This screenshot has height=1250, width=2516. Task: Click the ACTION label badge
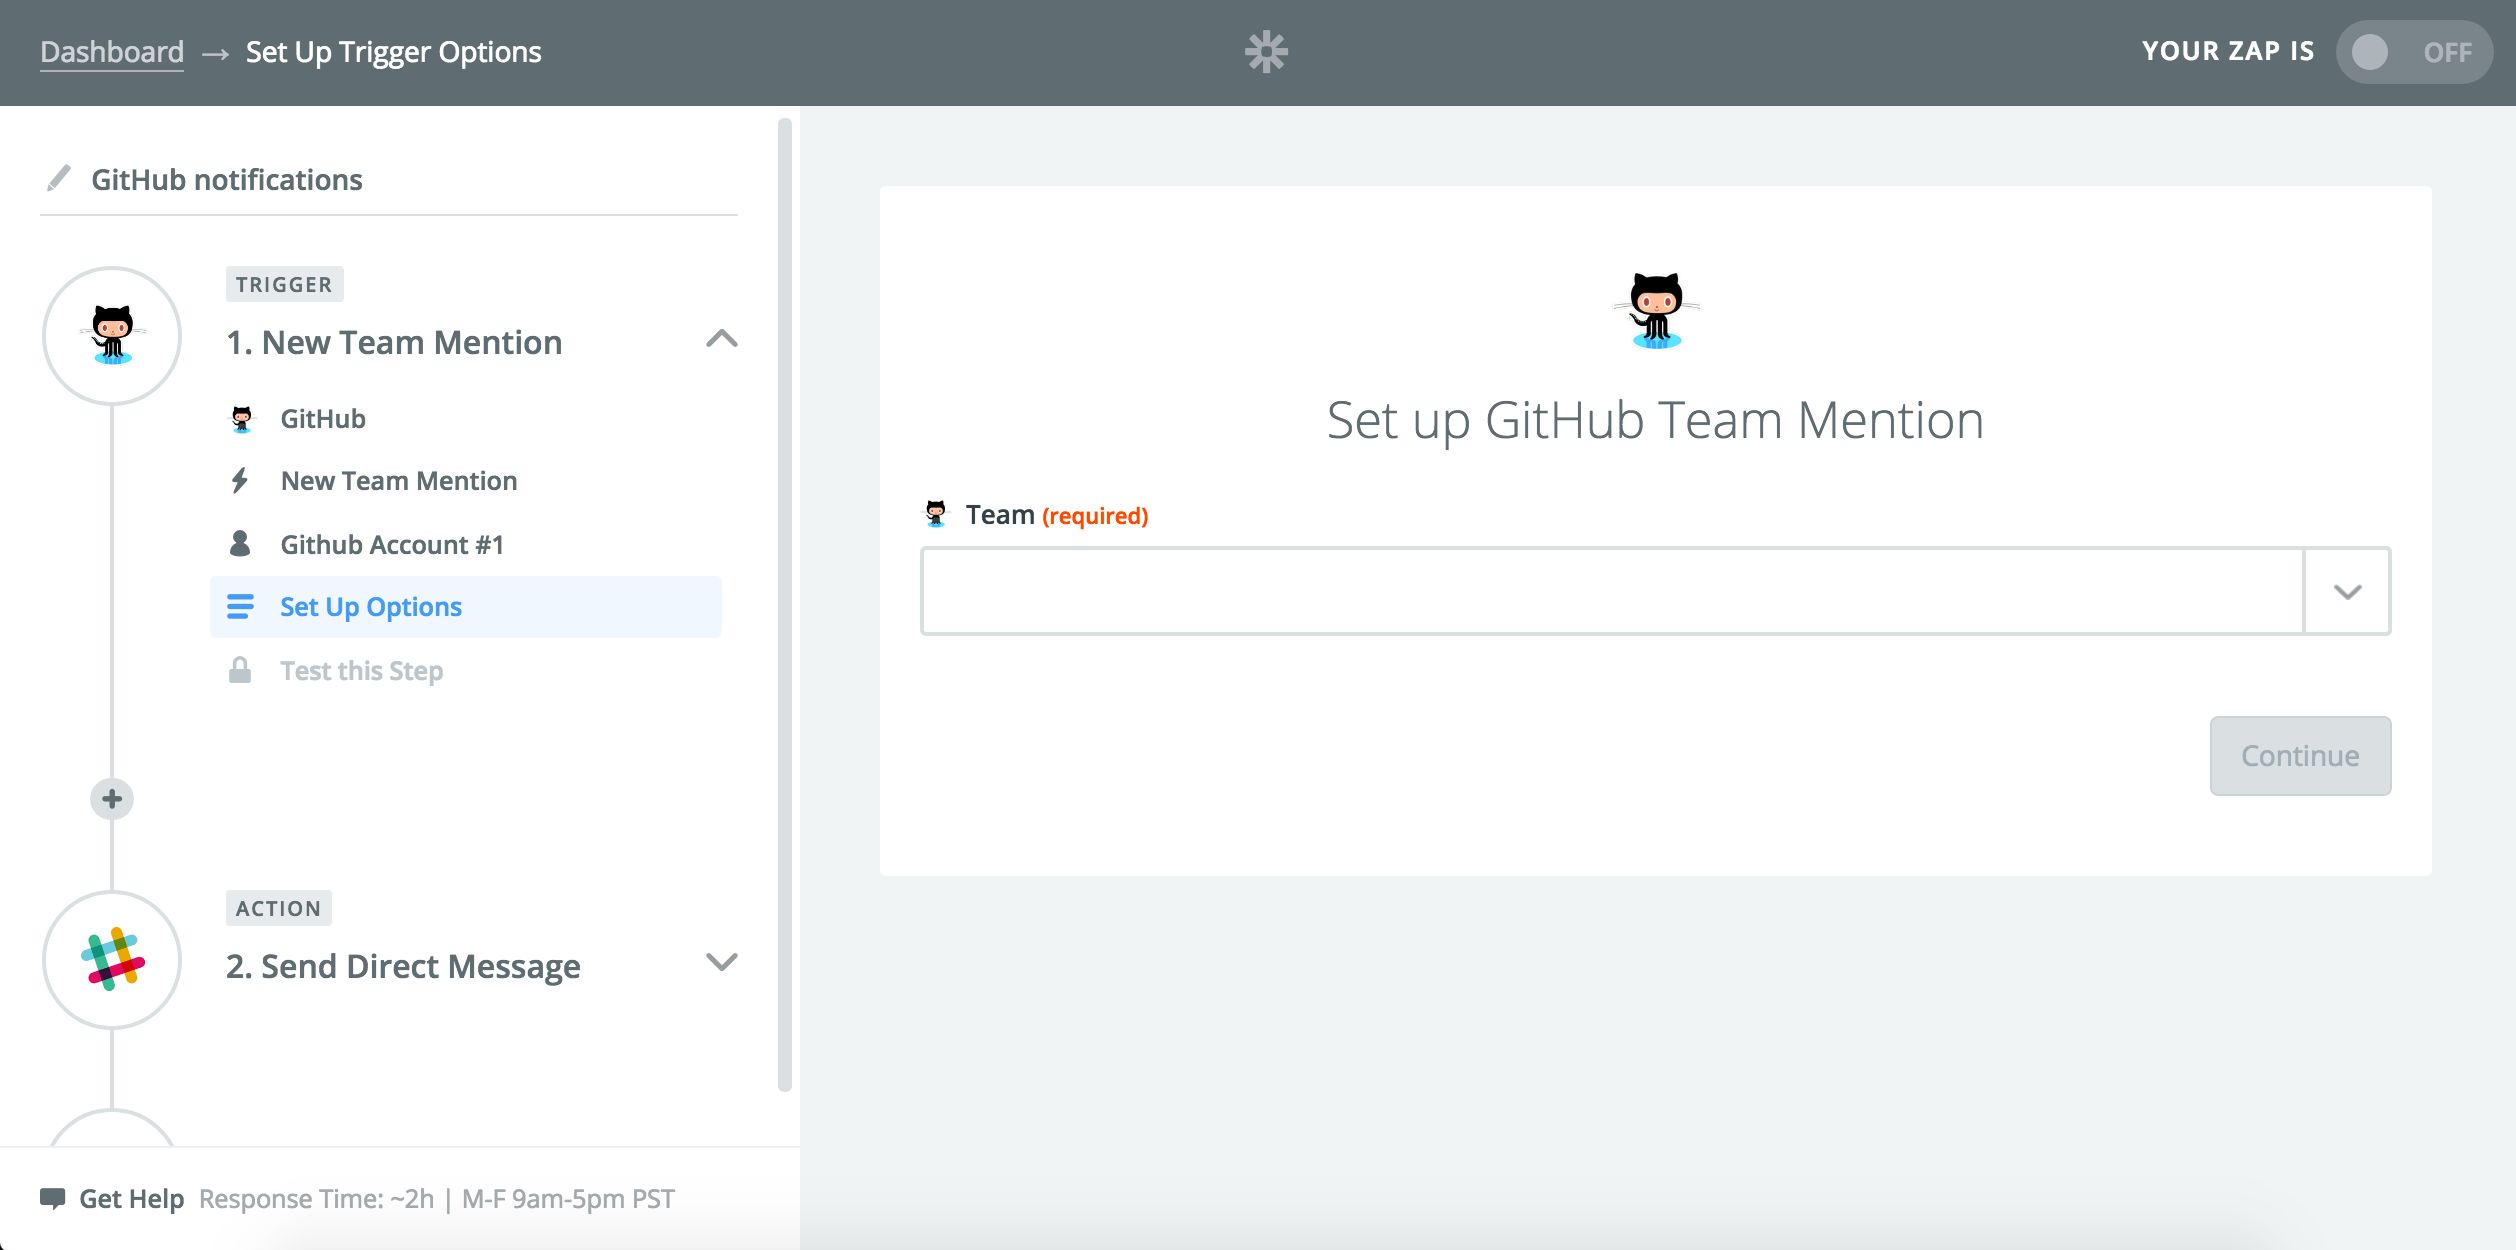click(279, 909)
